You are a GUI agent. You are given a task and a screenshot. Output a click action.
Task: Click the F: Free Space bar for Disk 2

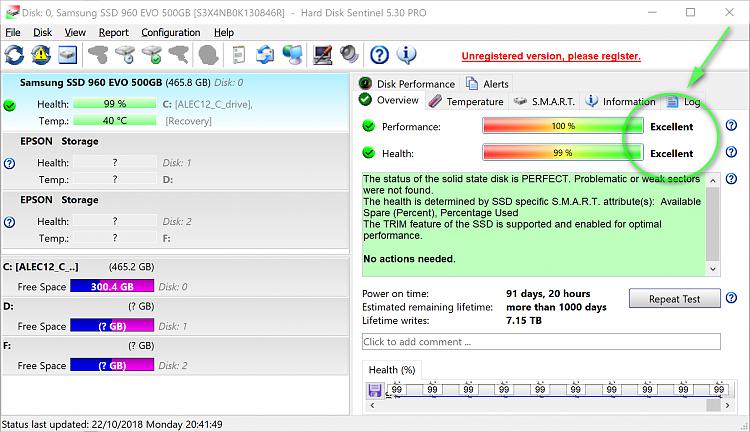click(112, 365)
